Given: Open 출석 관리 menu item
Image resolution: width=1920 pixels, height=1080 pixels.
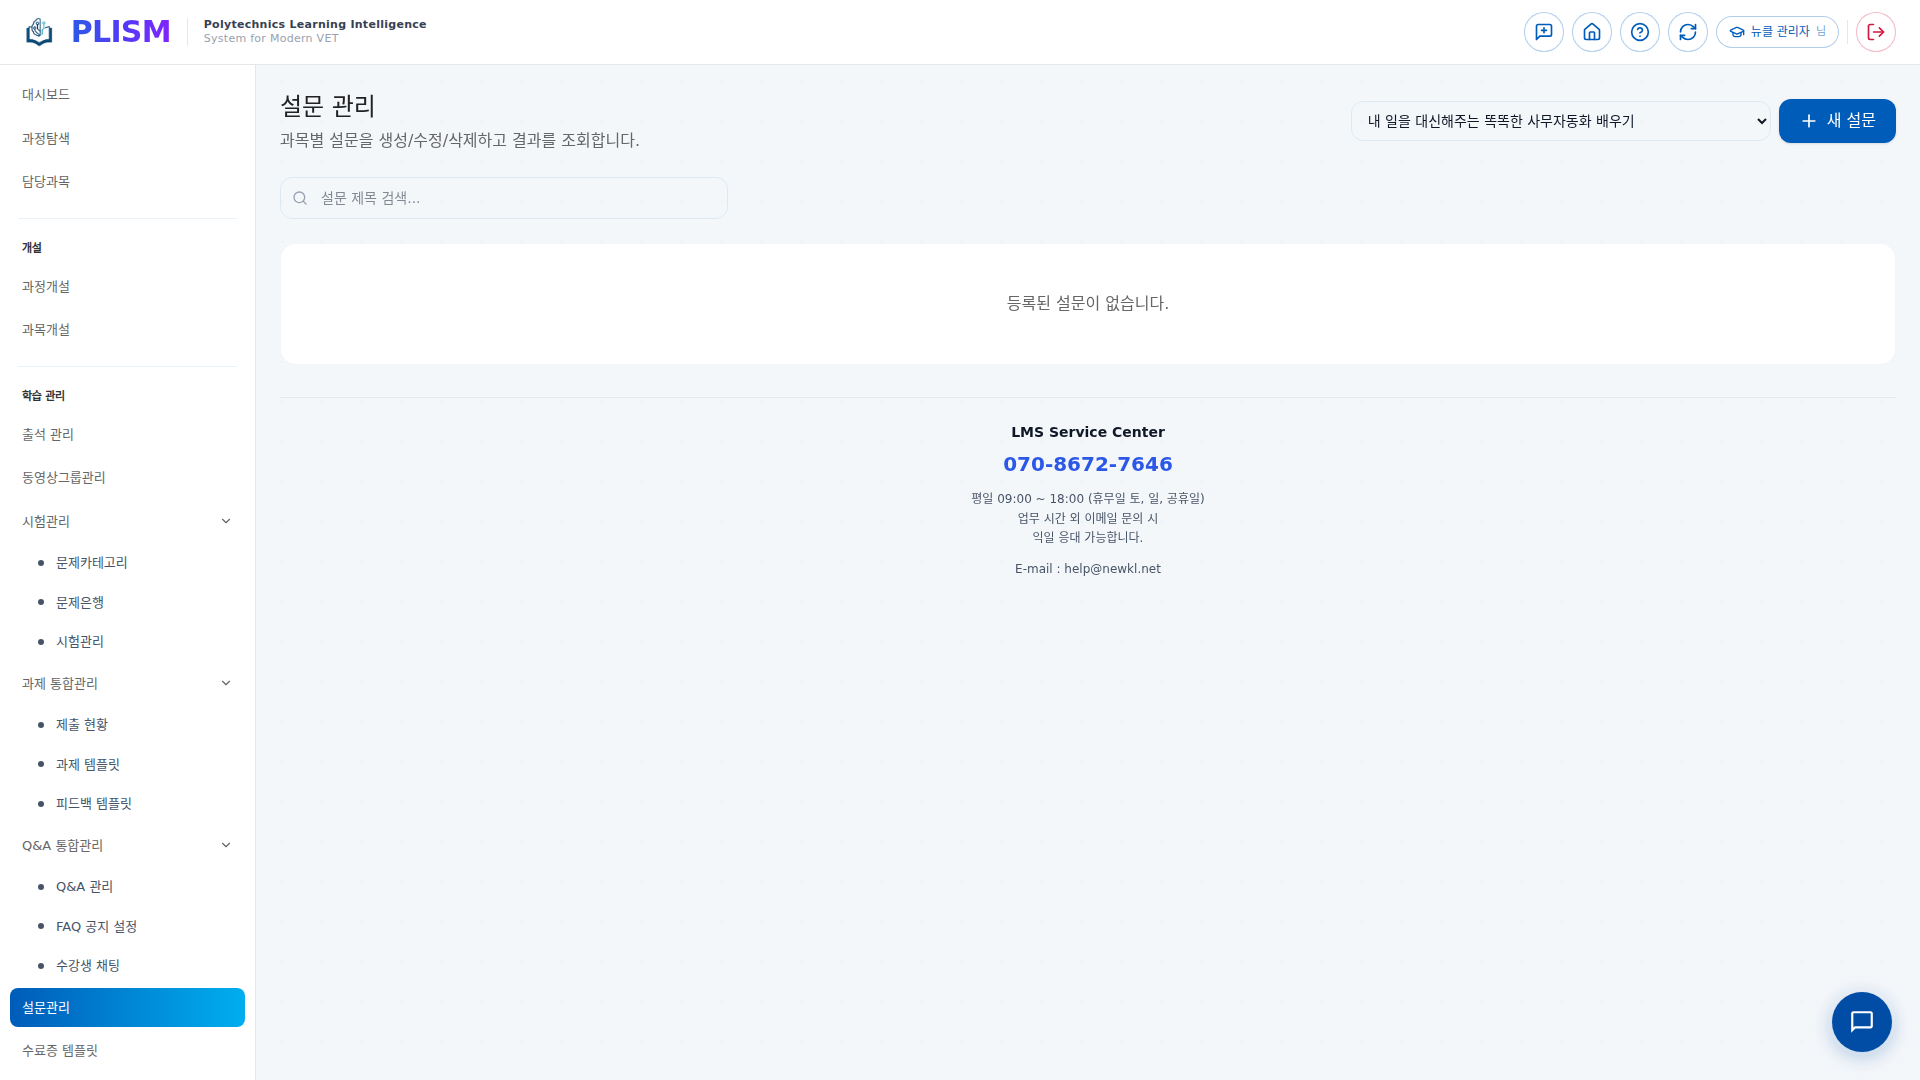Looking at the screenshot, I should point(48,434).
